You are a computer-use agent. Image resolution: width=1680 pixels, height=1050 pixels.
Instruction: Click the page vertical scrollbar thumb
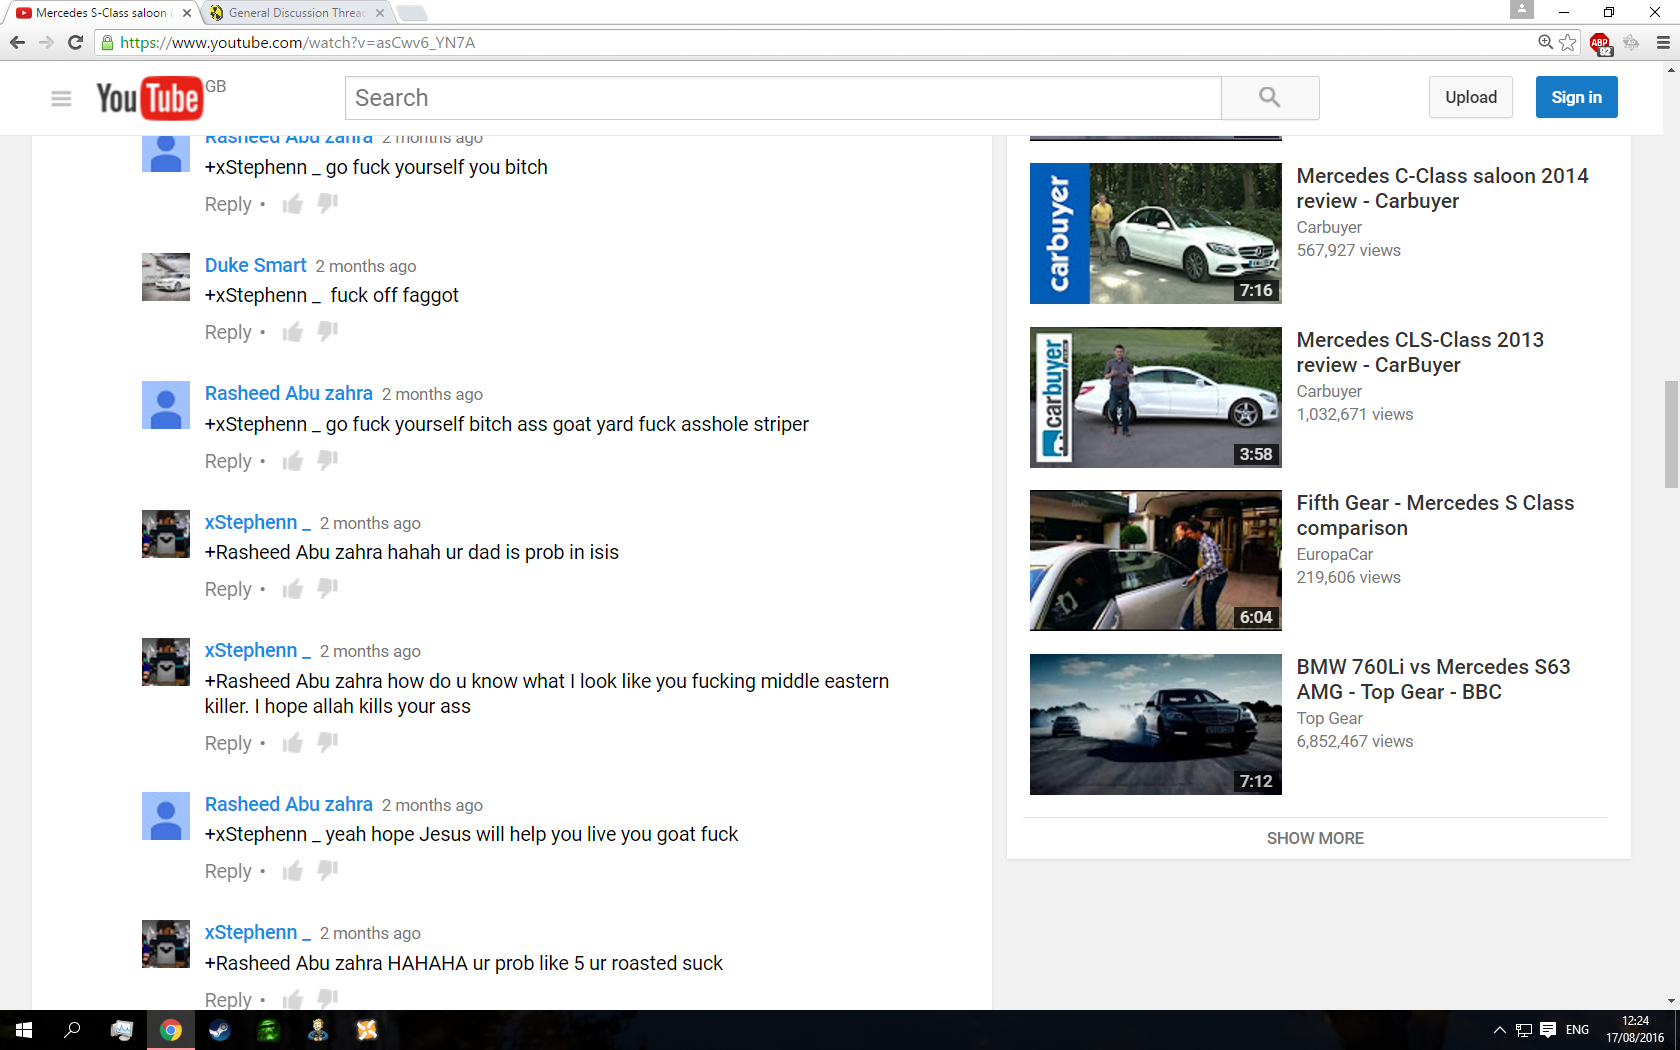pos(1671,434)
